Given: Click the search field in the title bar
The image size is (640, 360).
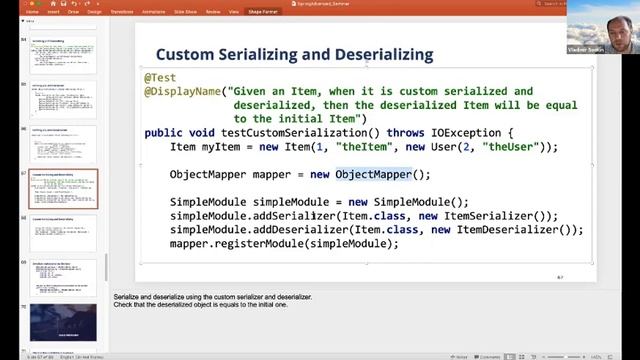Looking at the screenshot, I should (551, 4).
